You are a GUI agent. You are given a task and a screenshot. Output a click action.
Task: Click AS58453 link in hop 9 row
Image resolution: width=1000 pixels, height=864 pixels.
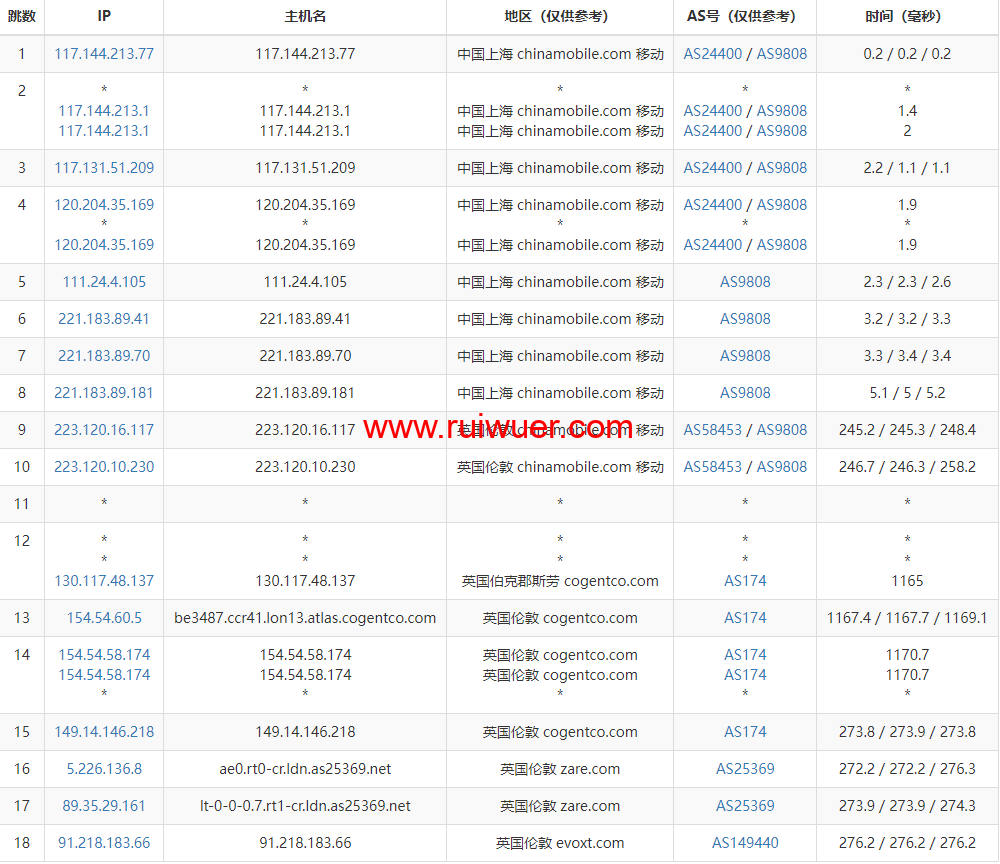[713, 430]
